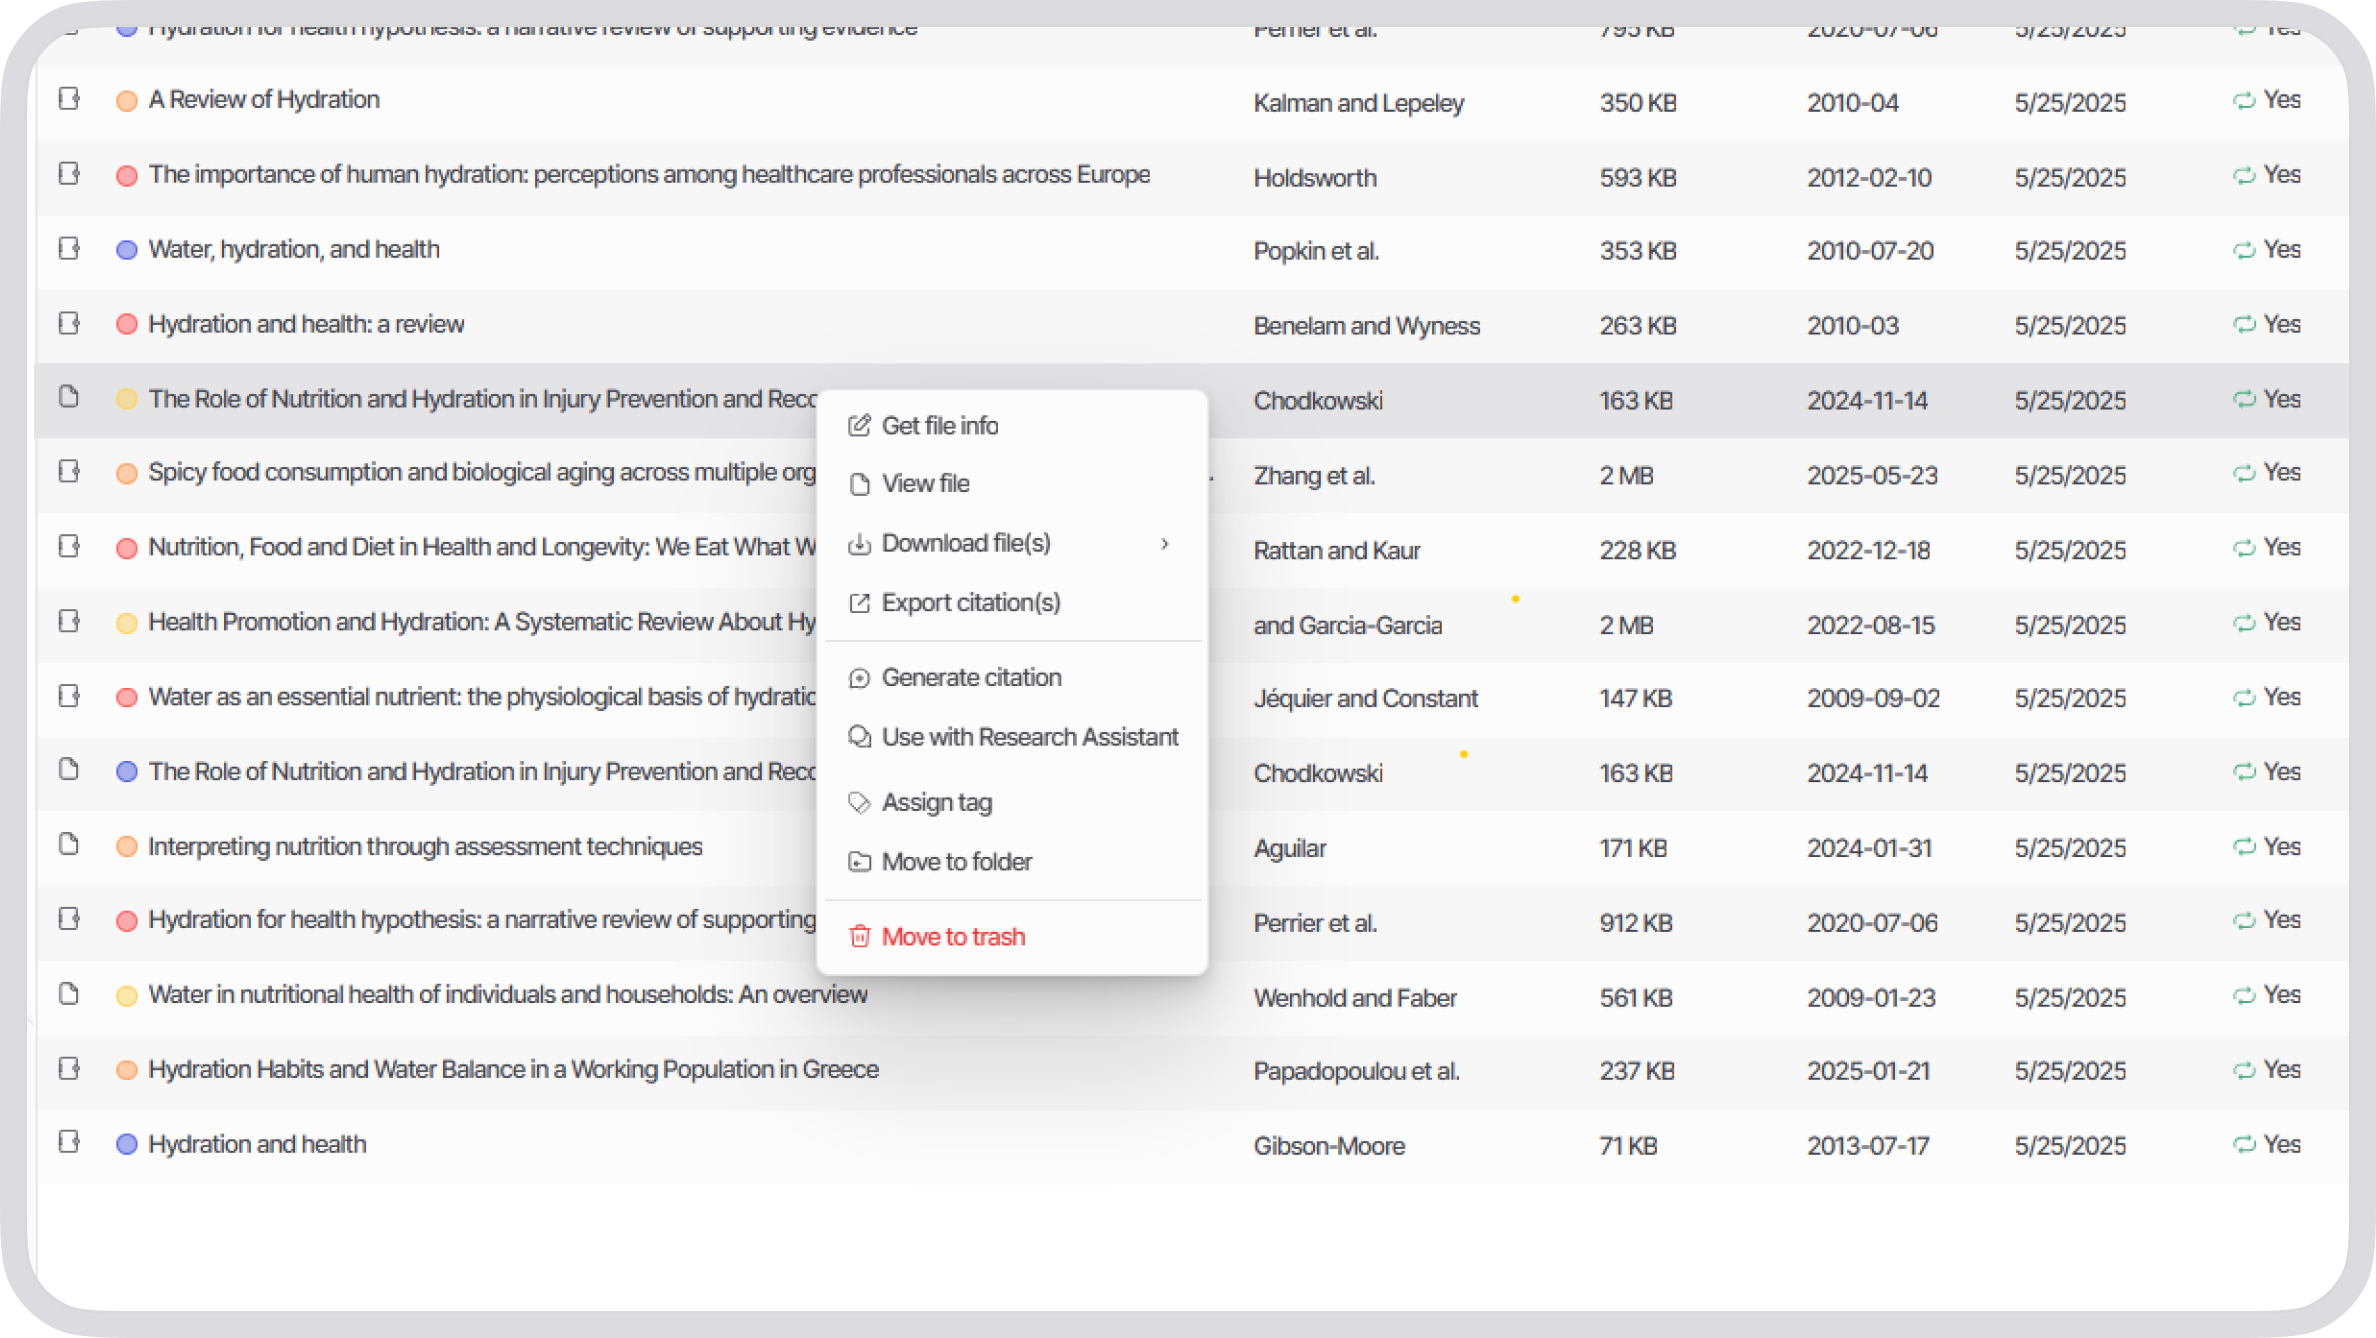Click the folder icon beside Move to folder
The height and width of the screenshot is (1338, 2376).
[x=859, y=862]
